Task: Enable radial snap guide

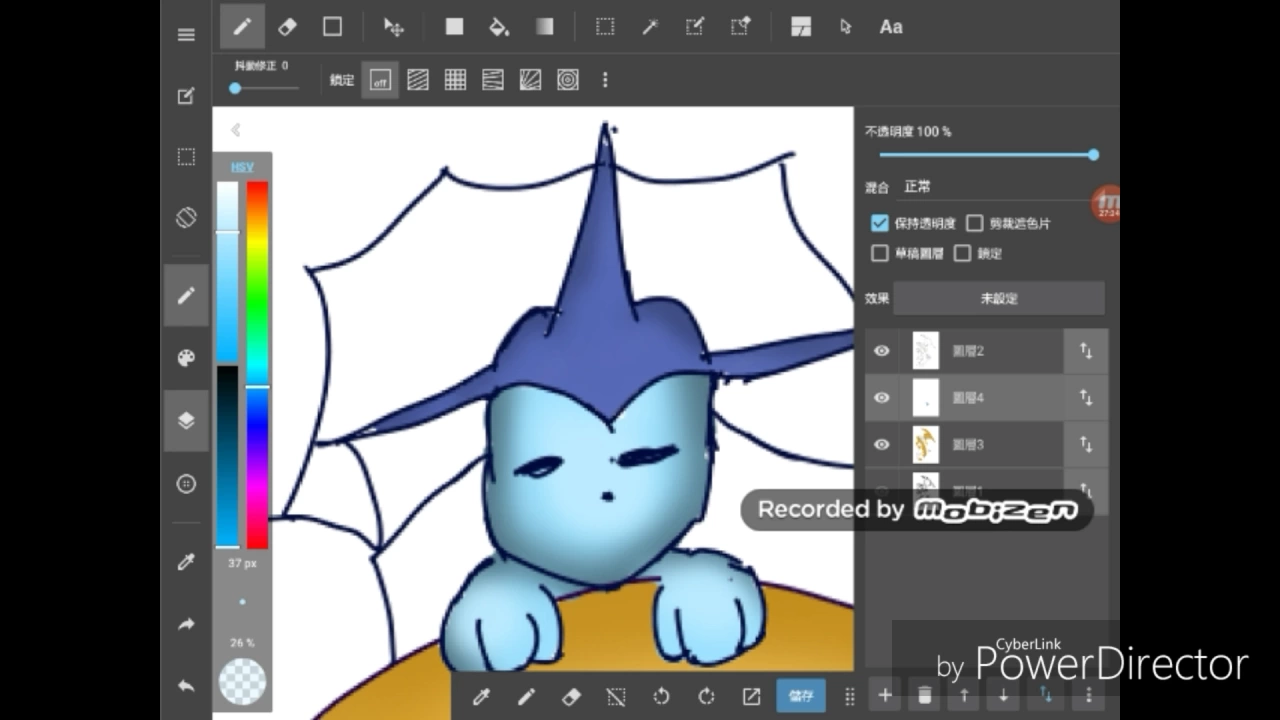Action: (x=530, y=80)
